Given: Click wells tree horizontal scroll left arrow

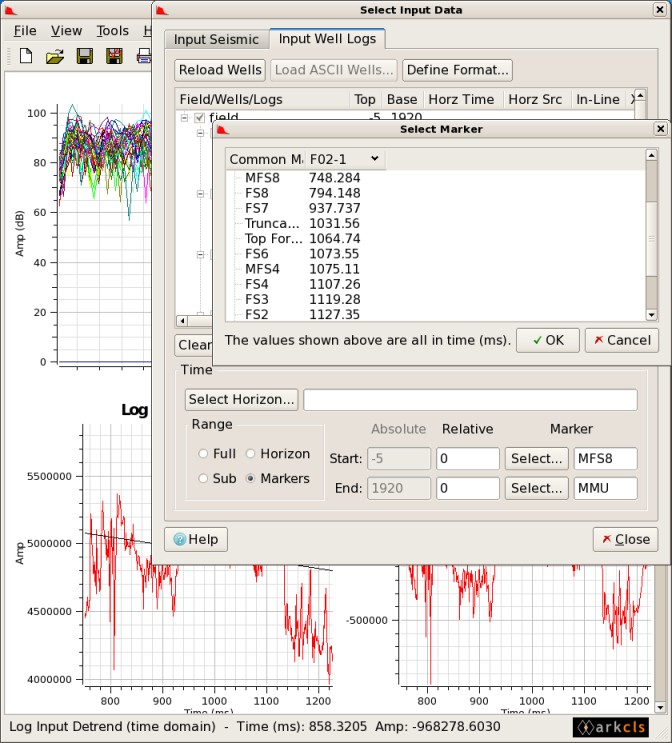Looking at the screenshot, I should pos(182,321).
